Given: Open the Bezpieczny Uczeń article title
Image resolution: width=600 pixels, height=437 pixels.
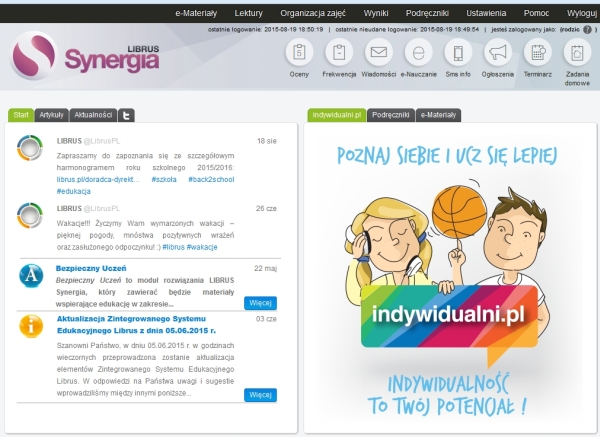Looking at the screenshot, I should coord(91,268).
